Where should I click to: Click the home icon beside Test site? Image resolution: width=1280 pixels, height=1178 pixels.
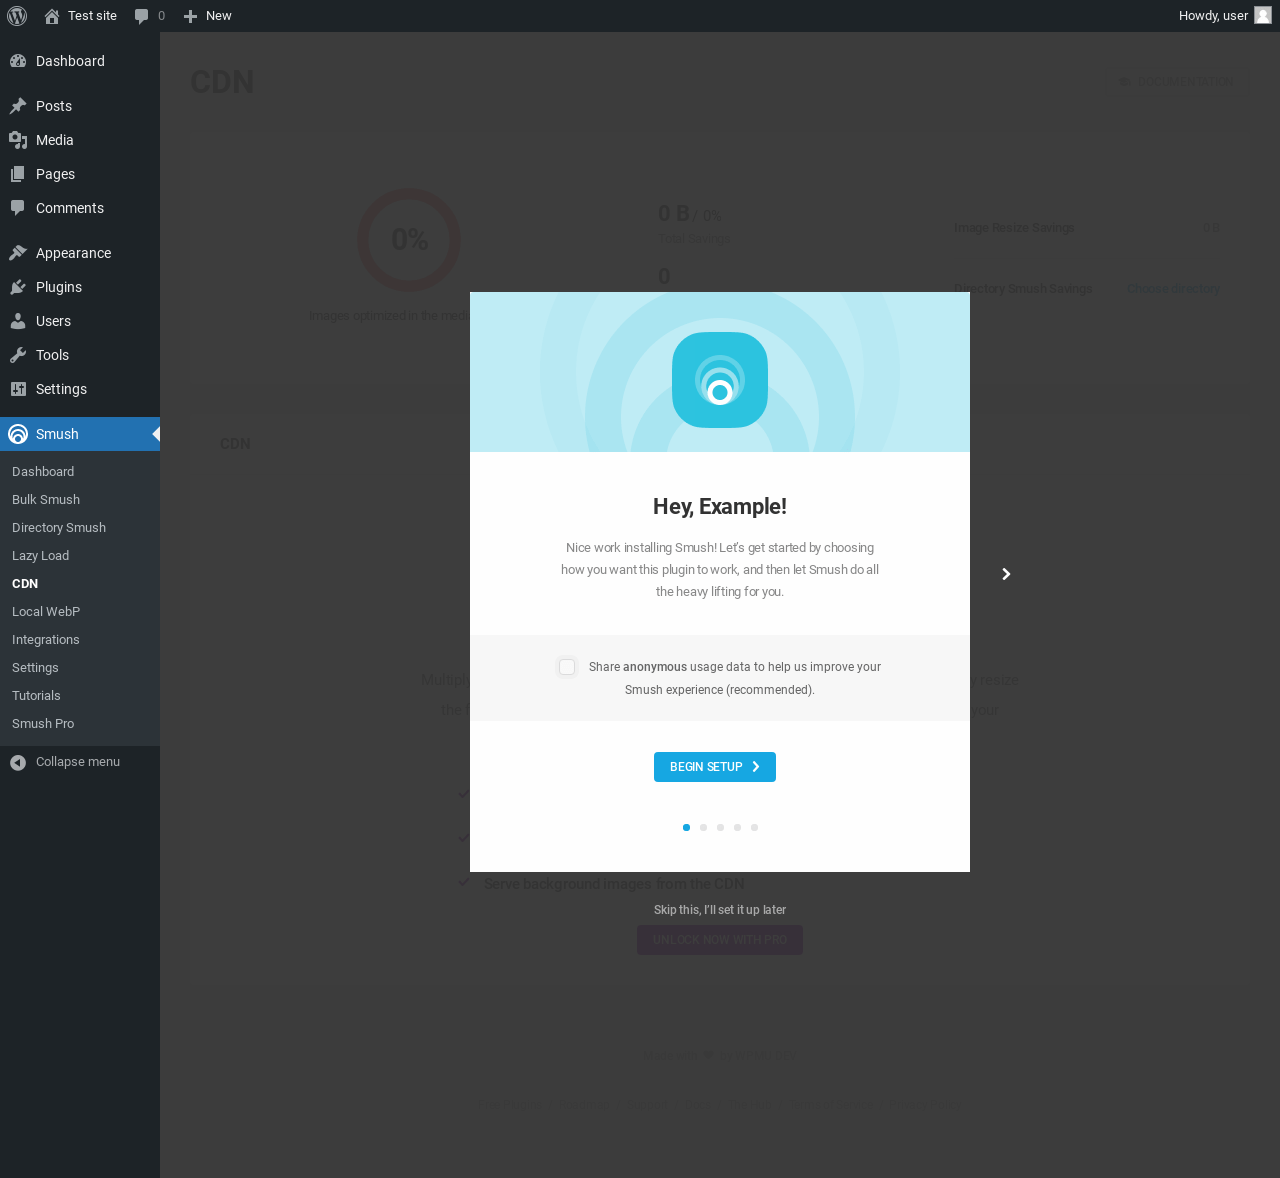[x=52, y=16]
